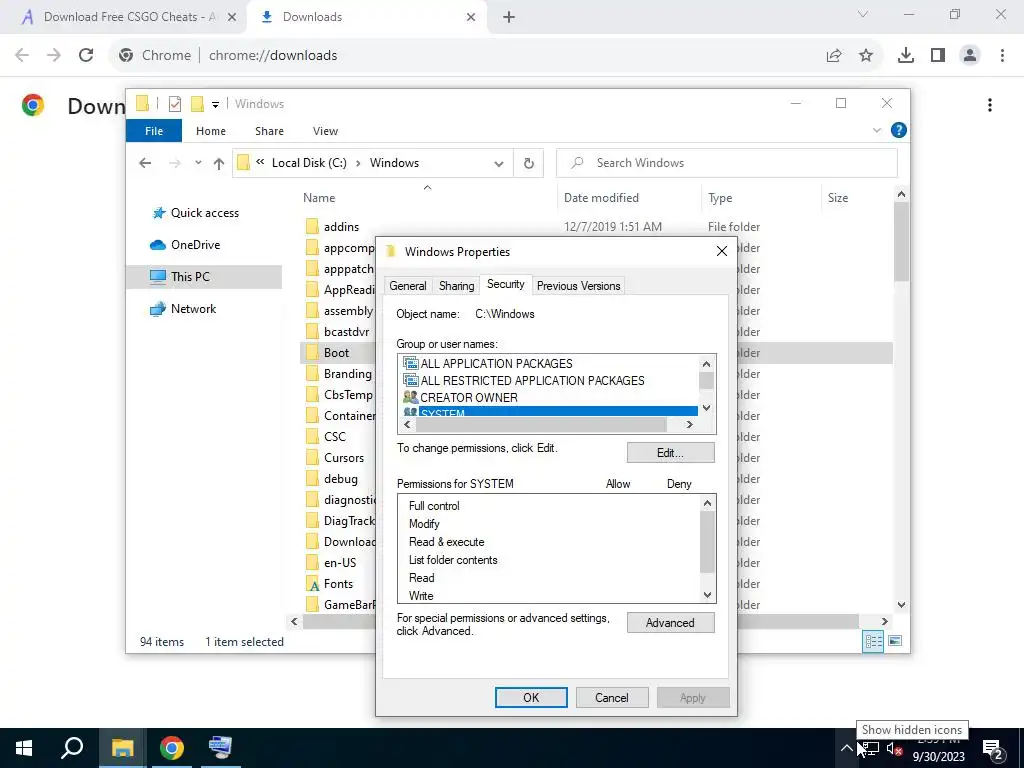Image resolution: width=1024 pixels, height=768 pixels.
Task: Expand breadcrumb arrow after Local Disk (C:)
Action: (359, 163)
